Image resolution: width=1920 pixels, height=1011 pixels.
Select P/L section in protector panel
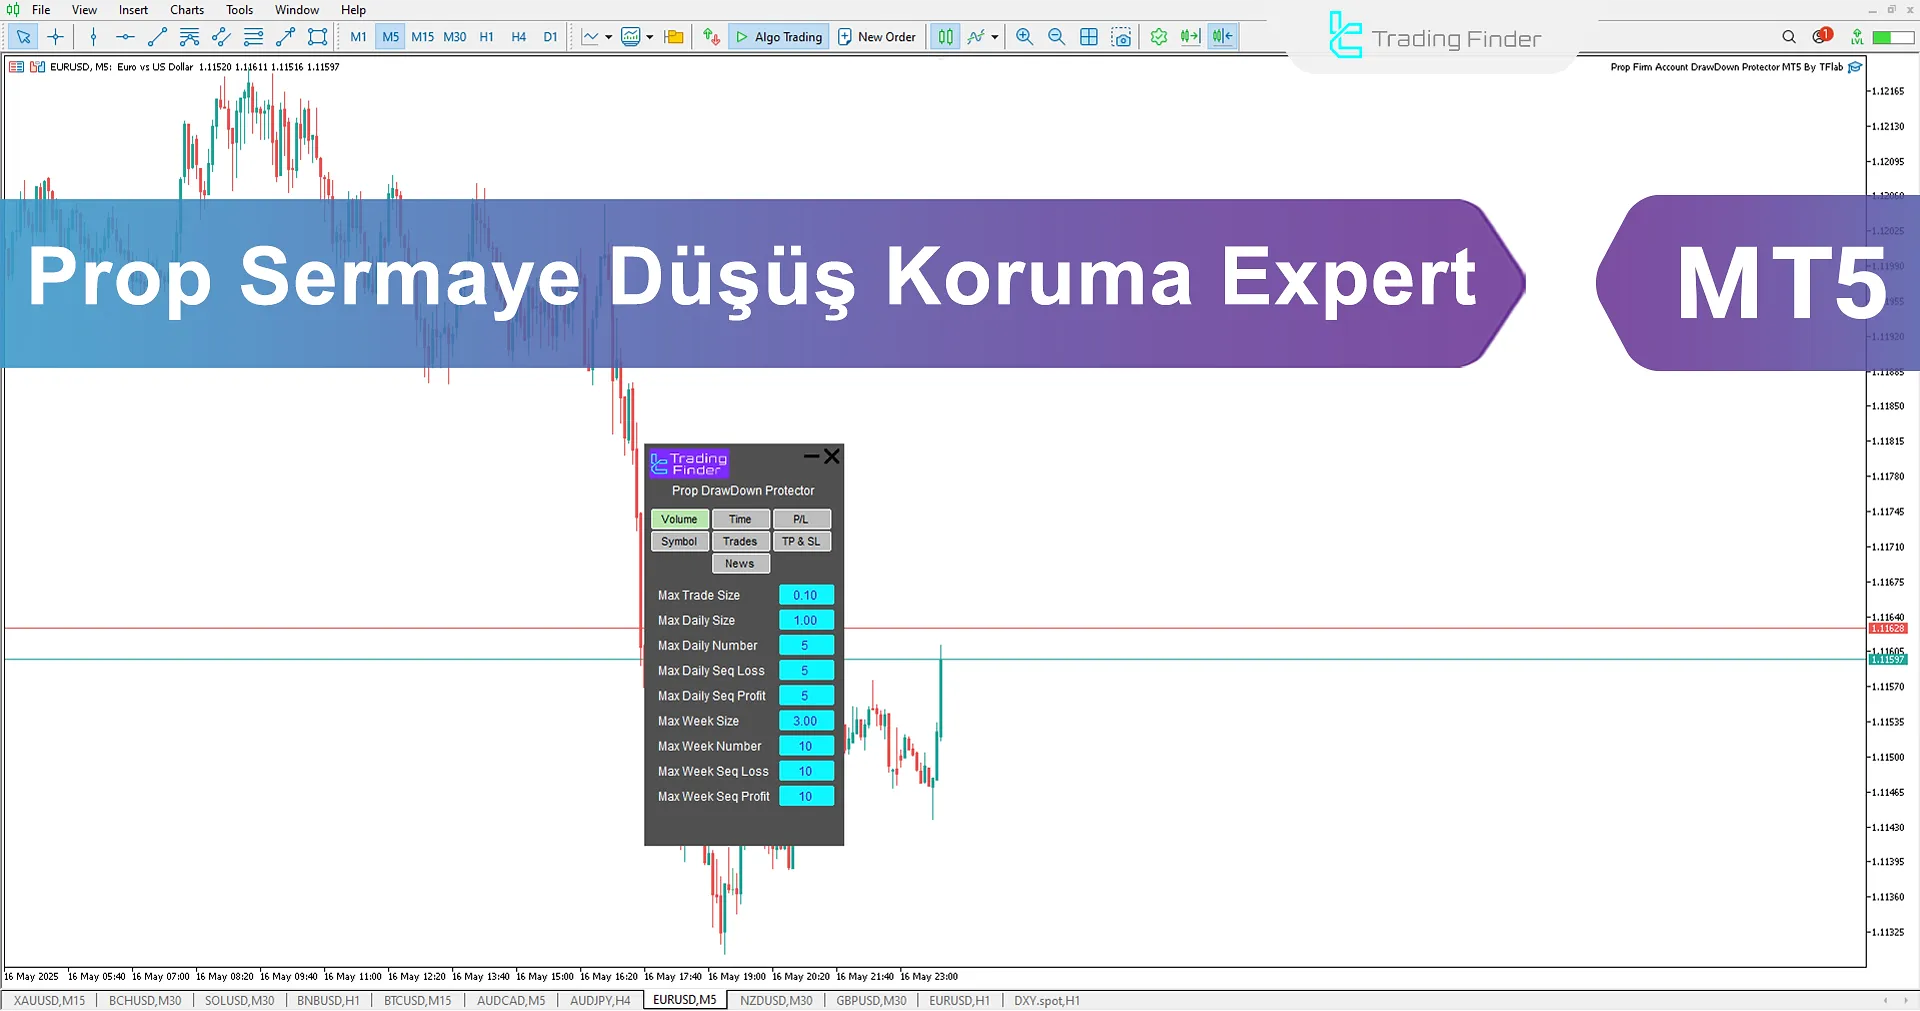tap(801, 519)
